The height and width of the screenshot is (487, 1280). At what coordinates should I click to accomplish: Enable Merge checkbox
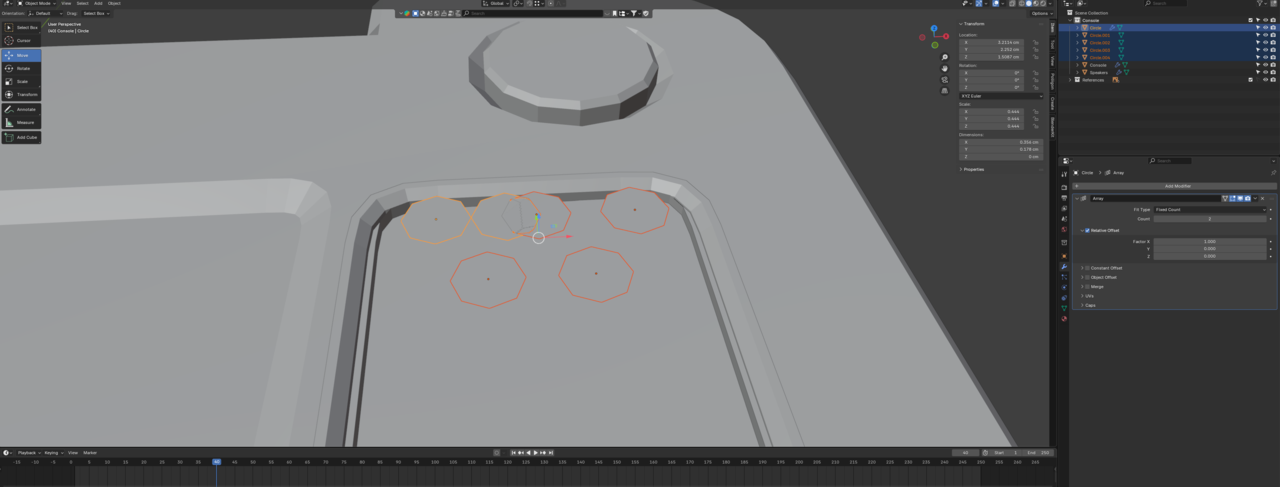pos(1087,286)
